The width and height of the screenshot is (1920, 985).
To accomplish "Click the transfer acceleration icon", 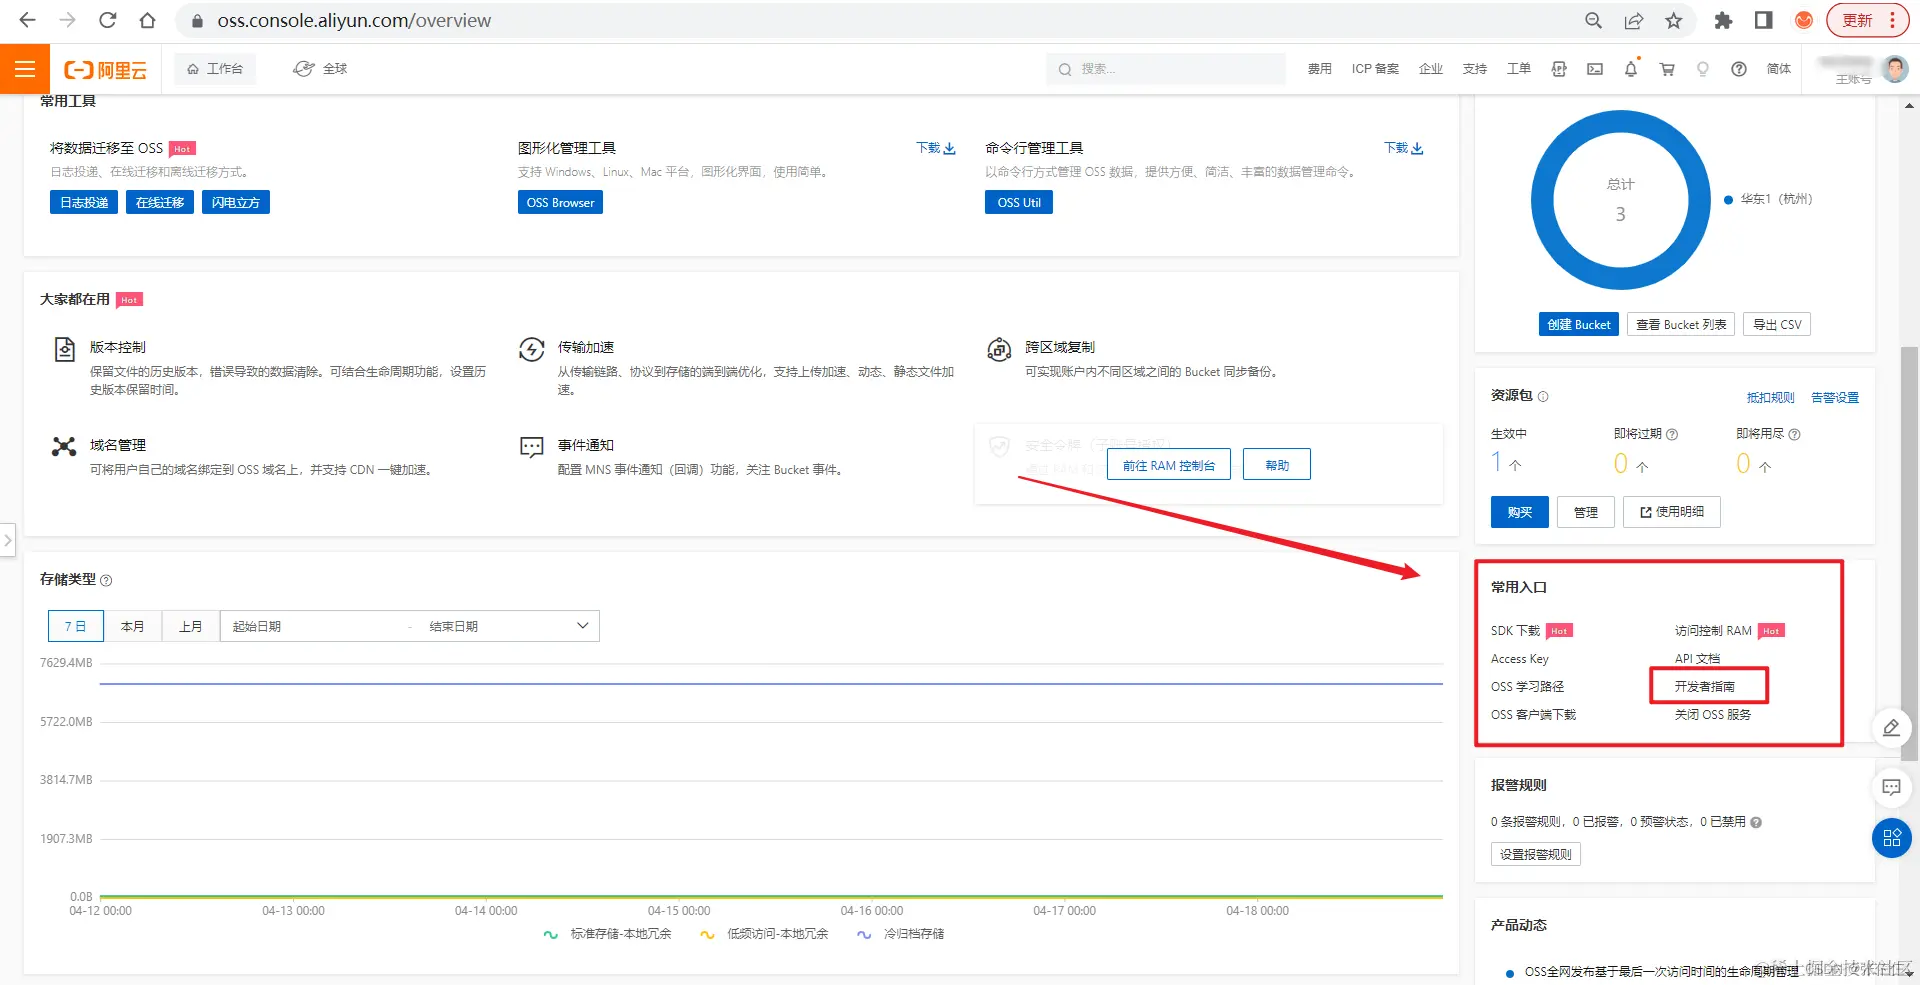I will (532, 350).
